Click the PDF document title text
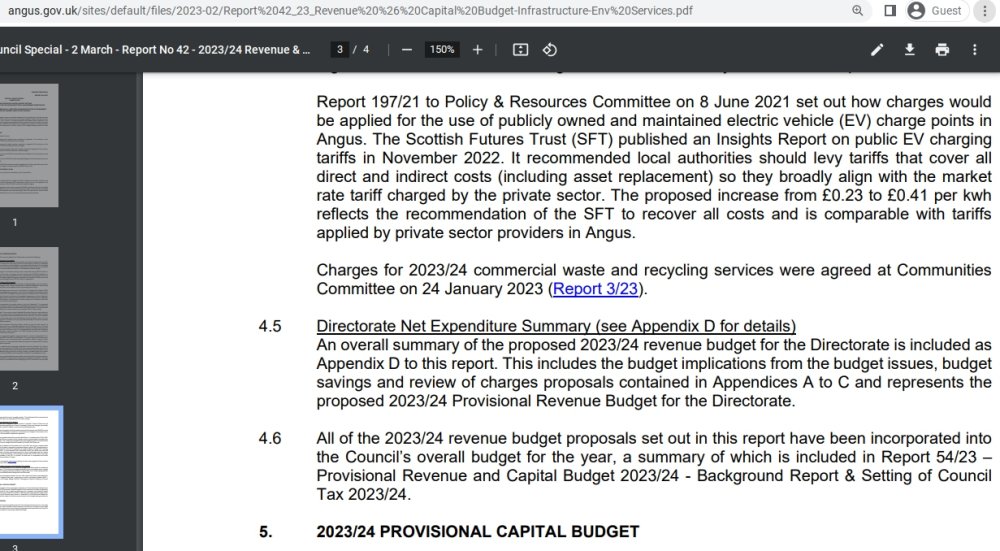 pyautogui.click(x=155, y=50)
